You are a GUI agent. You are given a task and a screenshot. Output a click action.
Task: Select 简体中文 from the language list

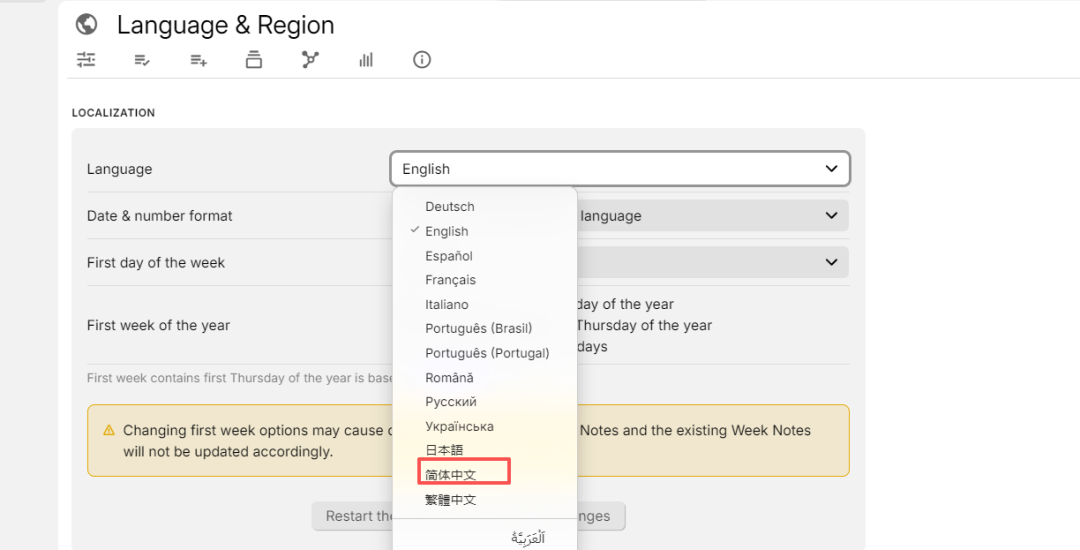point(451,475)
